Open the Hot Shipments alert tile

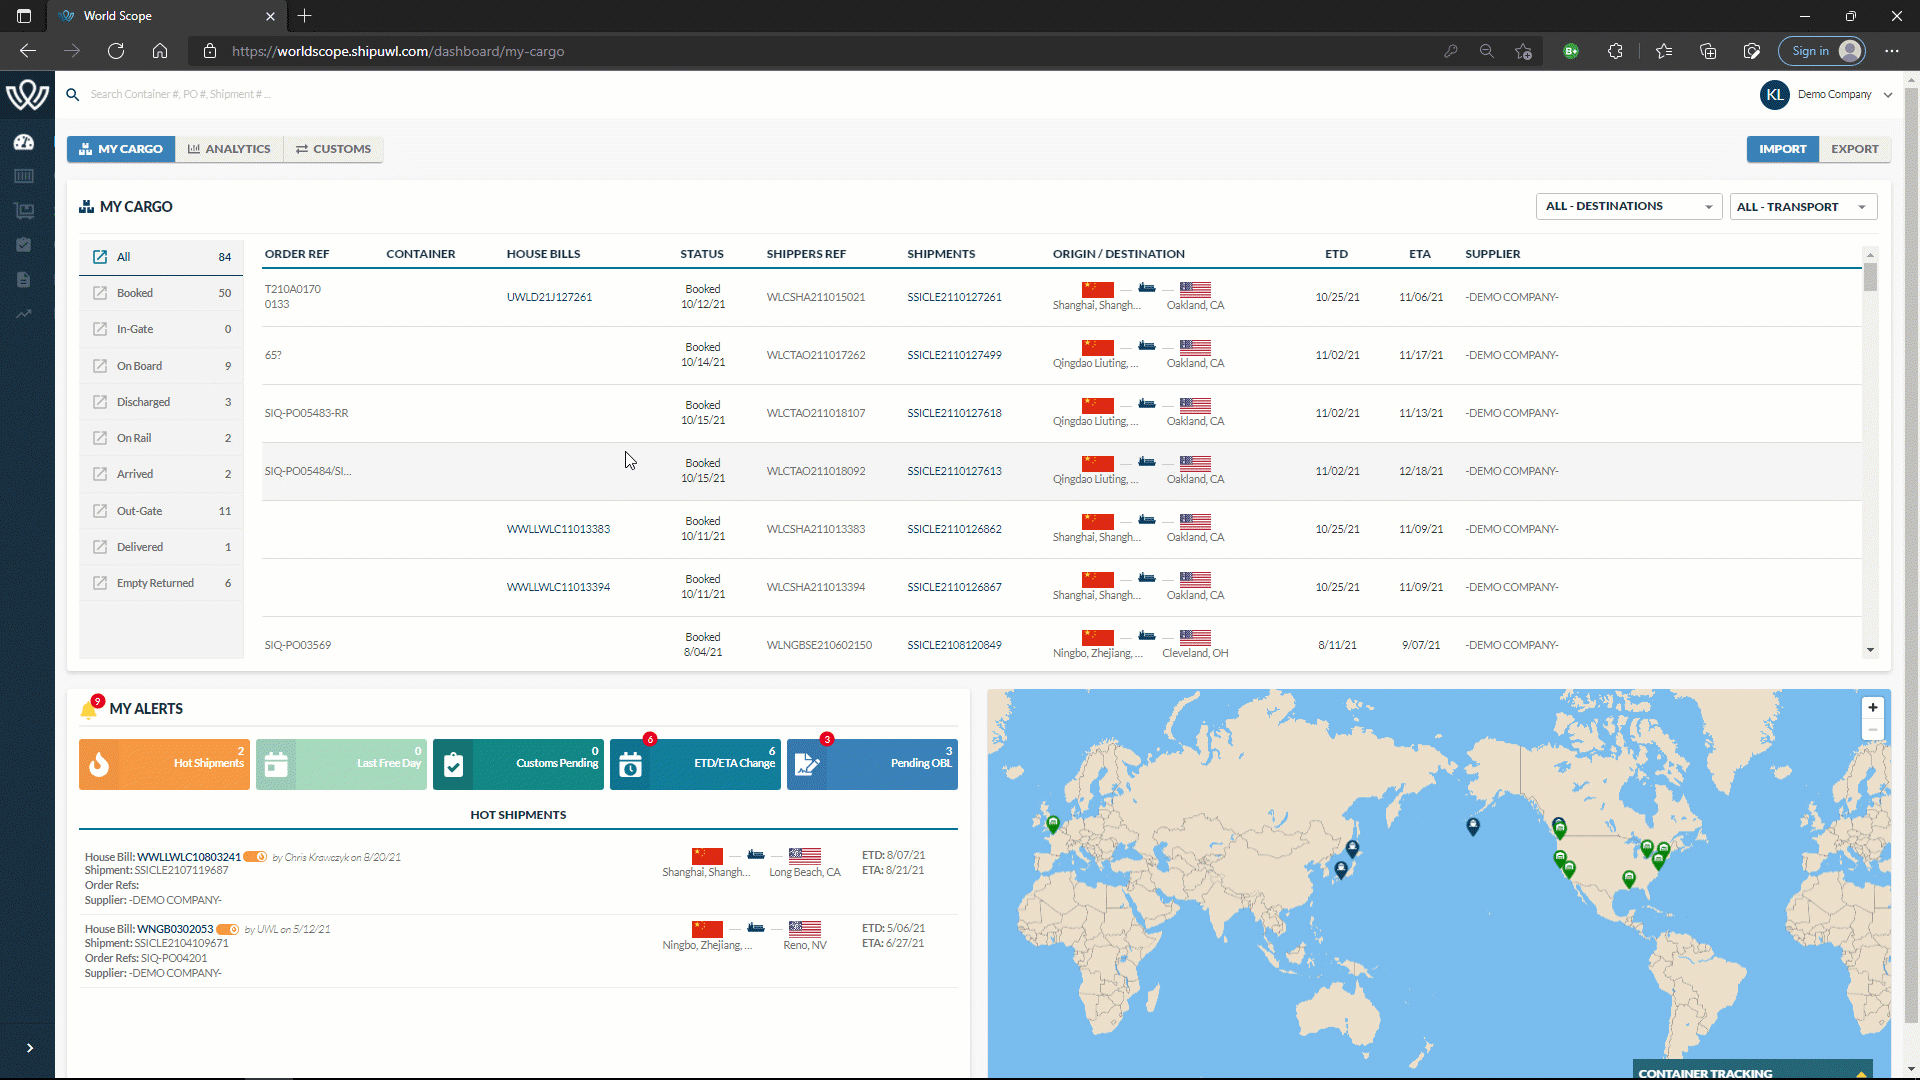[163, 764]
